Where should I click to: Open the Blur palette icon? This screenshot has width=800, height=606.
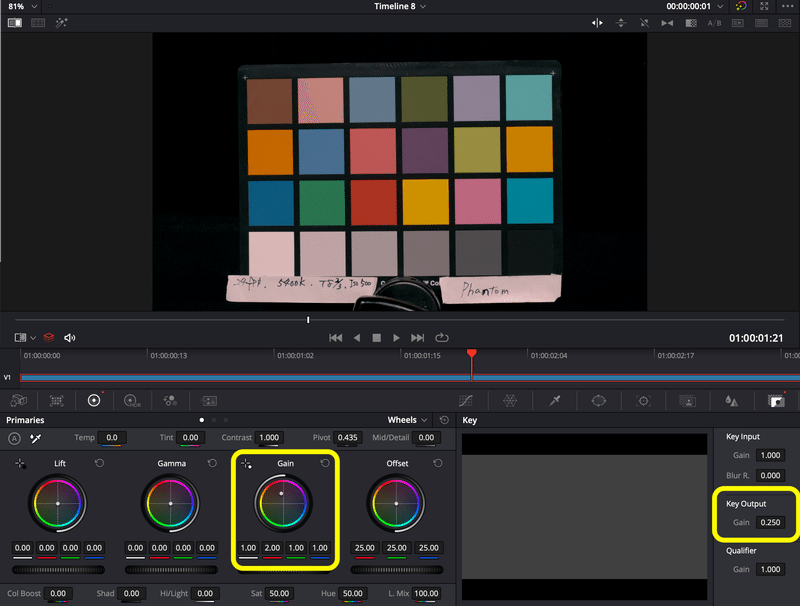coord(732,401)
